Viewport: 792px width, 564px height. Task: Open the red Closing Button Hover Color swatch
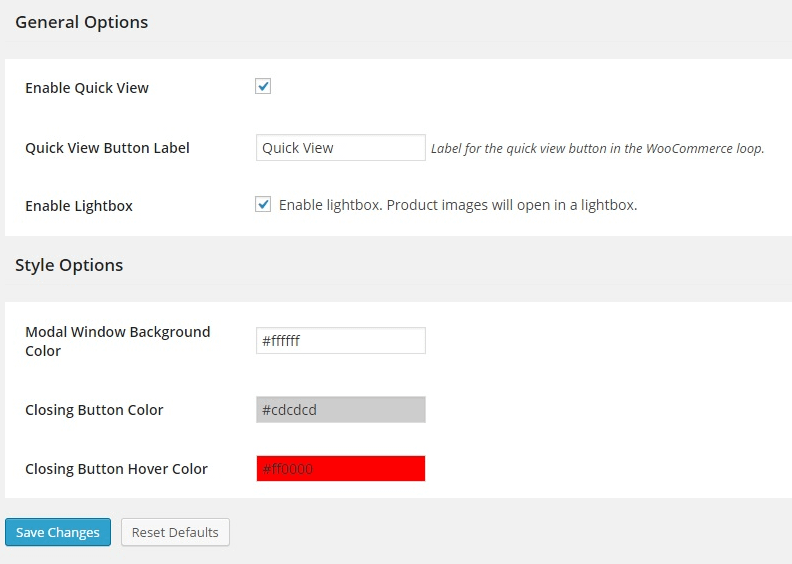pyautogui.click(x=340, y=469)
